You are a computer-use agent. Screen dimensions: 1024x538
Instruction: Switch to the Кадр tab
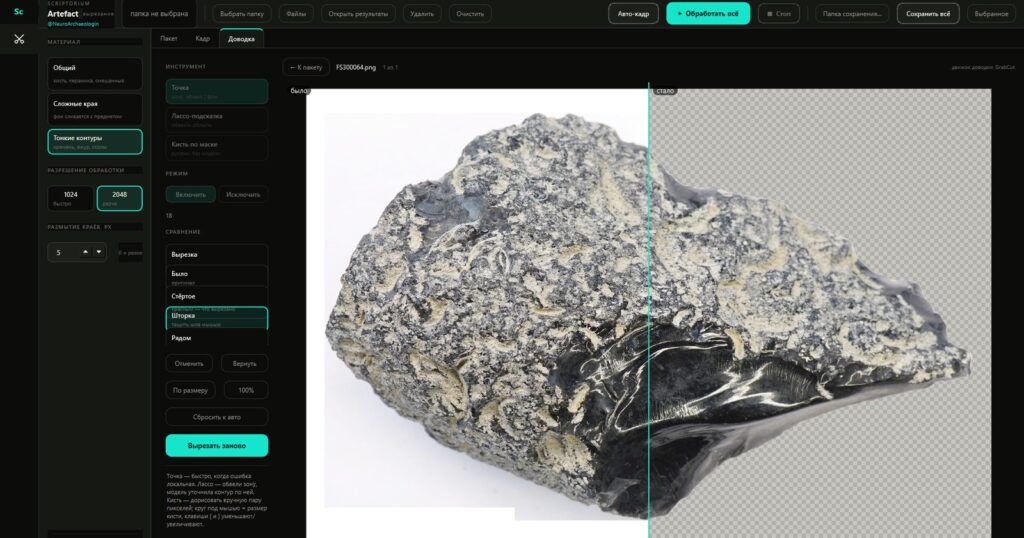click(x=202, y=39)
